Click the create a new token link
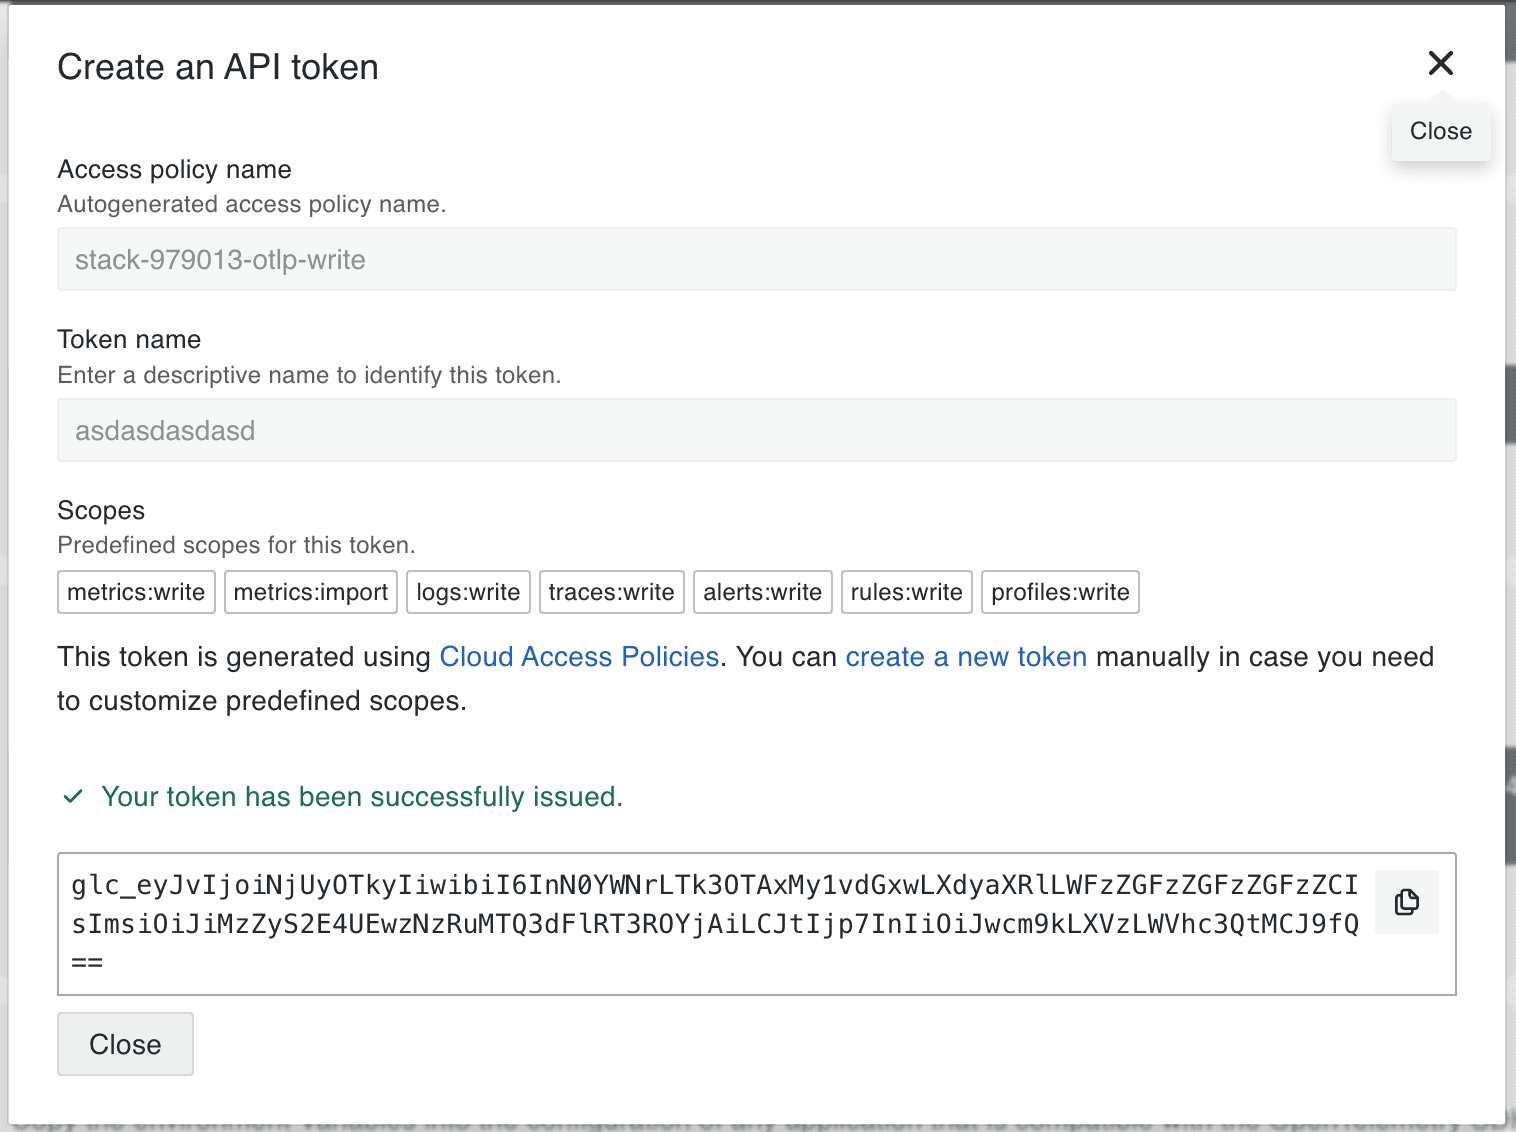The image size is (1516, 1132). click(965, 657)
